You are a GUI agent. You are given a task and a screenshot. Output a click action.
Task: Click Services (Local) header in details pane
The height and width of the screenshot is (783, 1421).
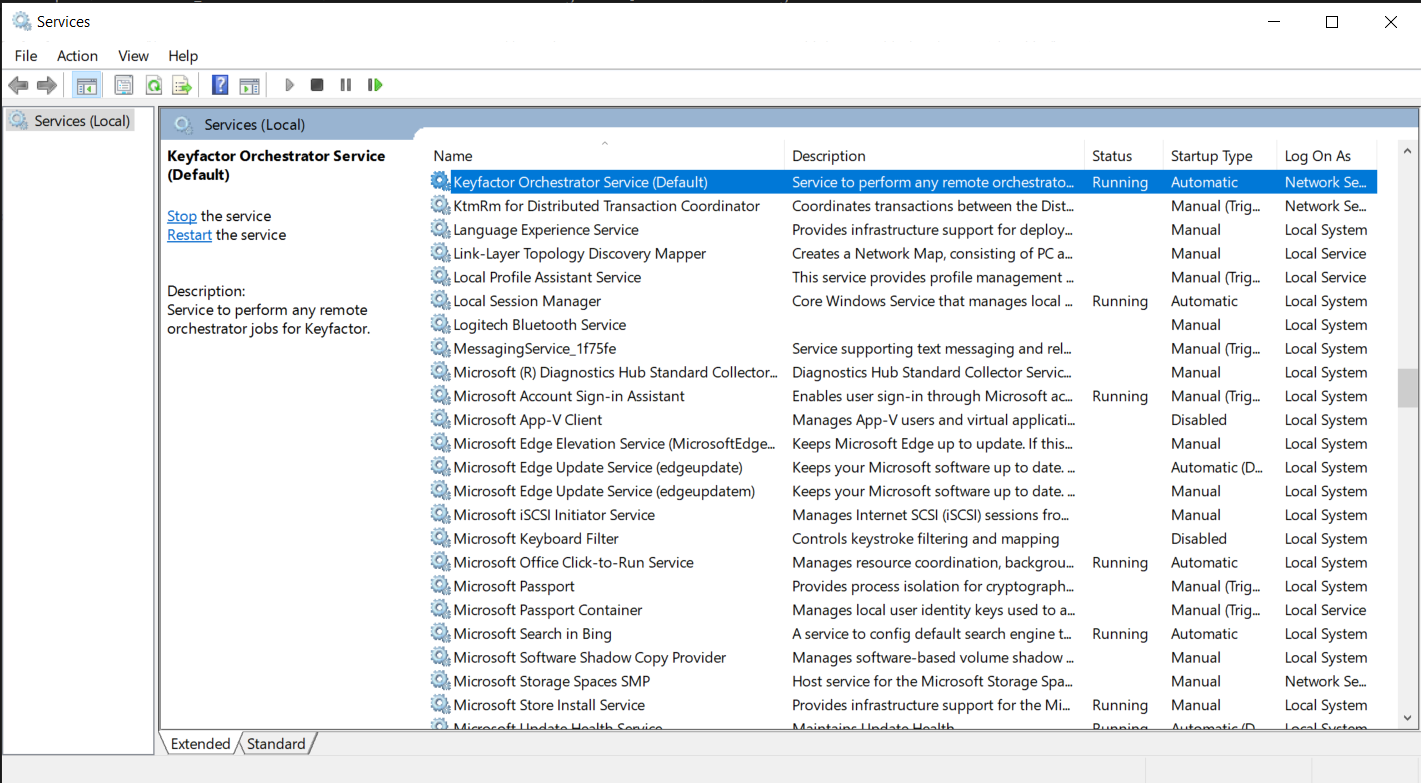point(254,125)
